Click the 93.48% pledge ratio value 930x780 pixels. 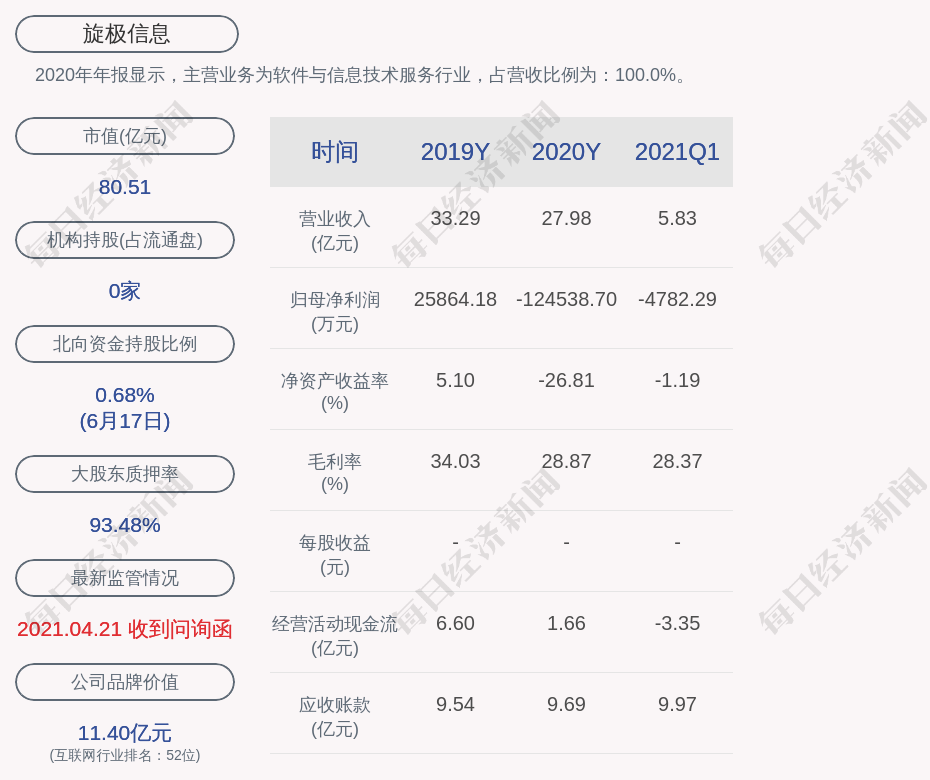pyautogui.click(x=125, y=525)
